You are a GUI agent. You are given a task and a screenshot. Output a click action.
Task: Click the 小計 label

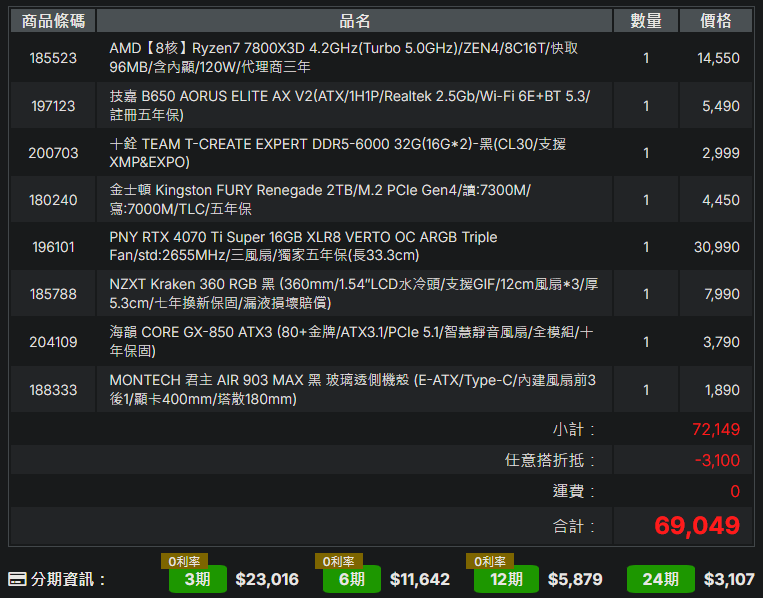[574, 429]
